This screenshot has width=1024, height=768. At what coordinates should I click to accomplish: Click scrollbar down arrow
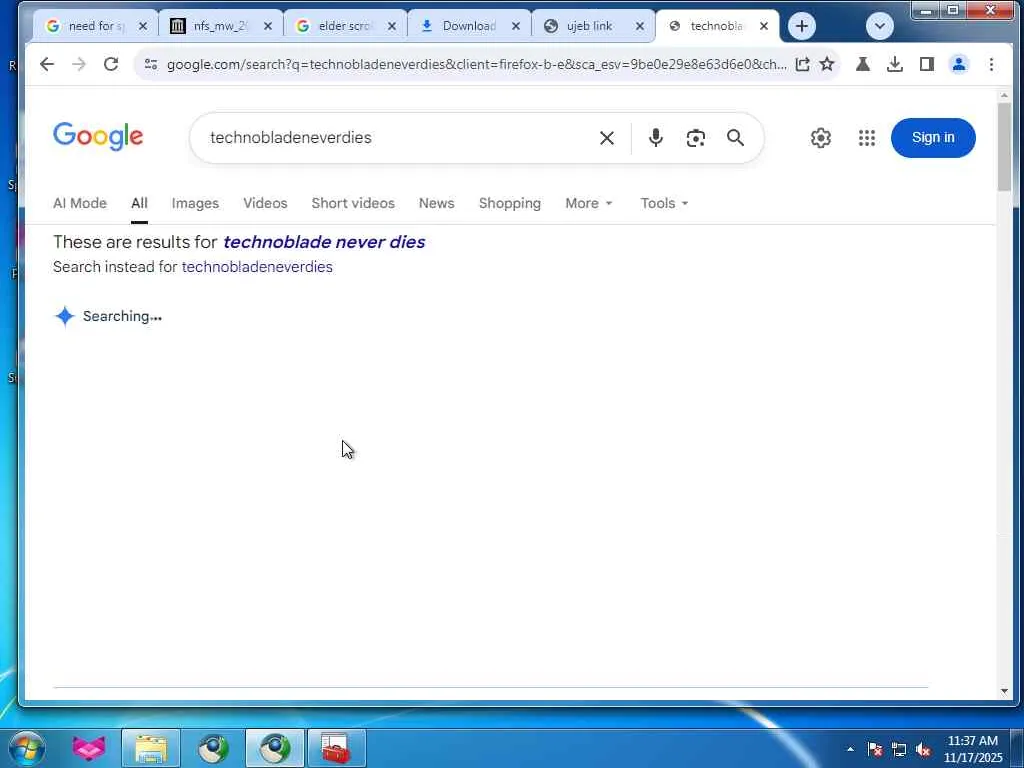point(1004,691)
